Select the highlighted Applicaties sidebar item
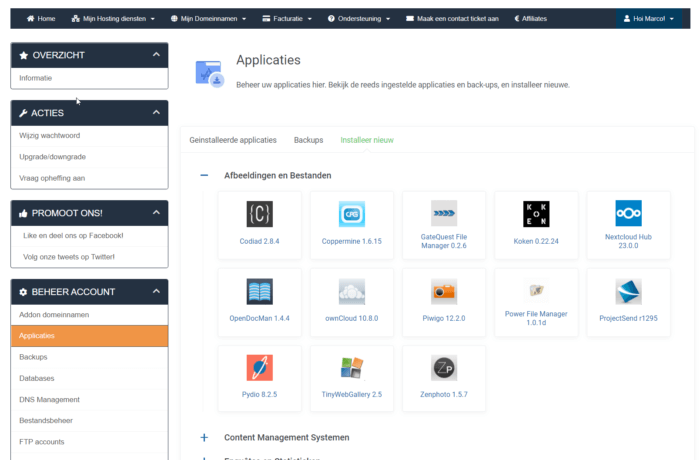The width and height of the screenshot is (700, 460). (89, 336)
